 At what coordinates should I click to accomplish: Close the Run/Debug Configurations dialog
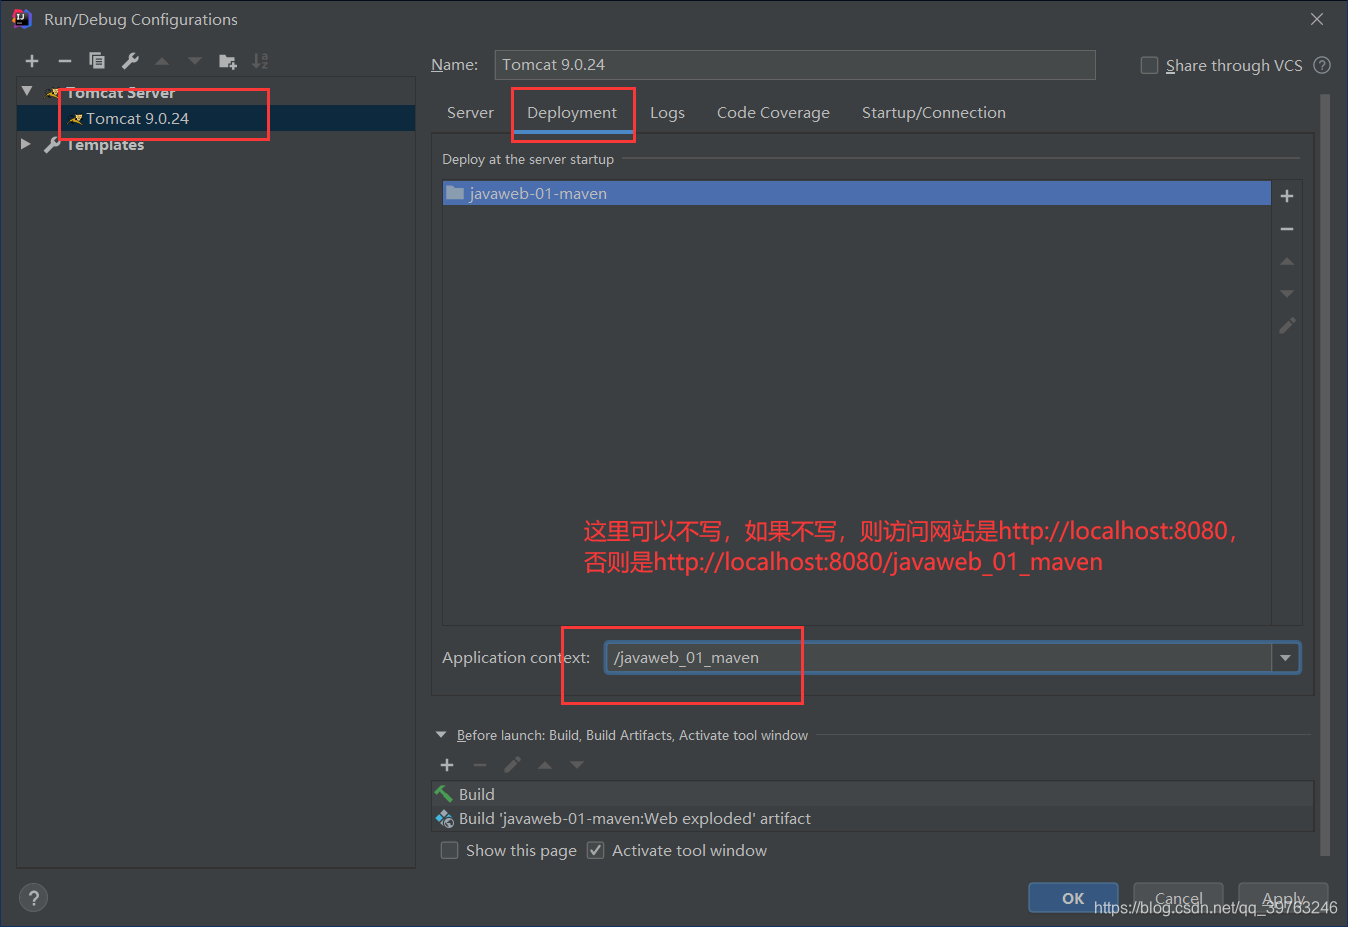pos(1317,19)
